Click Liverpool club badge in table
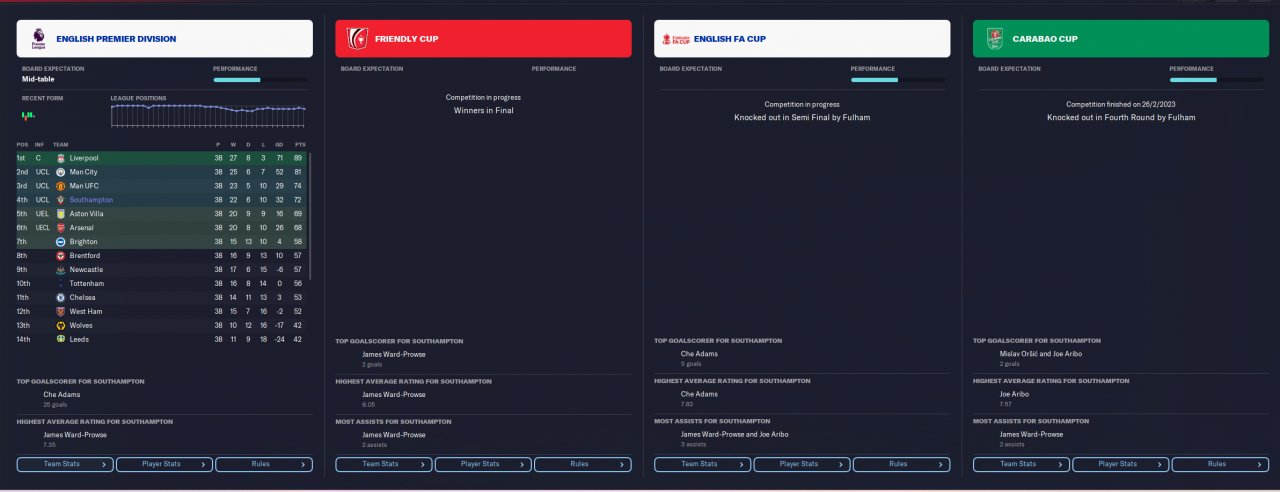 tap(60, 158)
